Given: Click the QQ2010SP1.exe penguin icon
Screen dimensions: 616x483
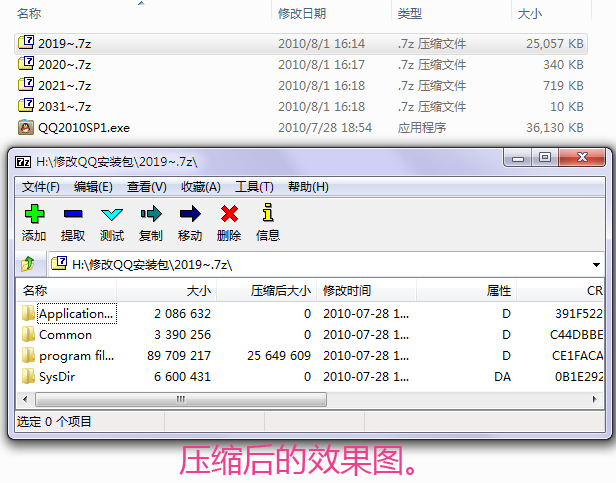Looking at the screenshot, I should [x=26, y=127].
